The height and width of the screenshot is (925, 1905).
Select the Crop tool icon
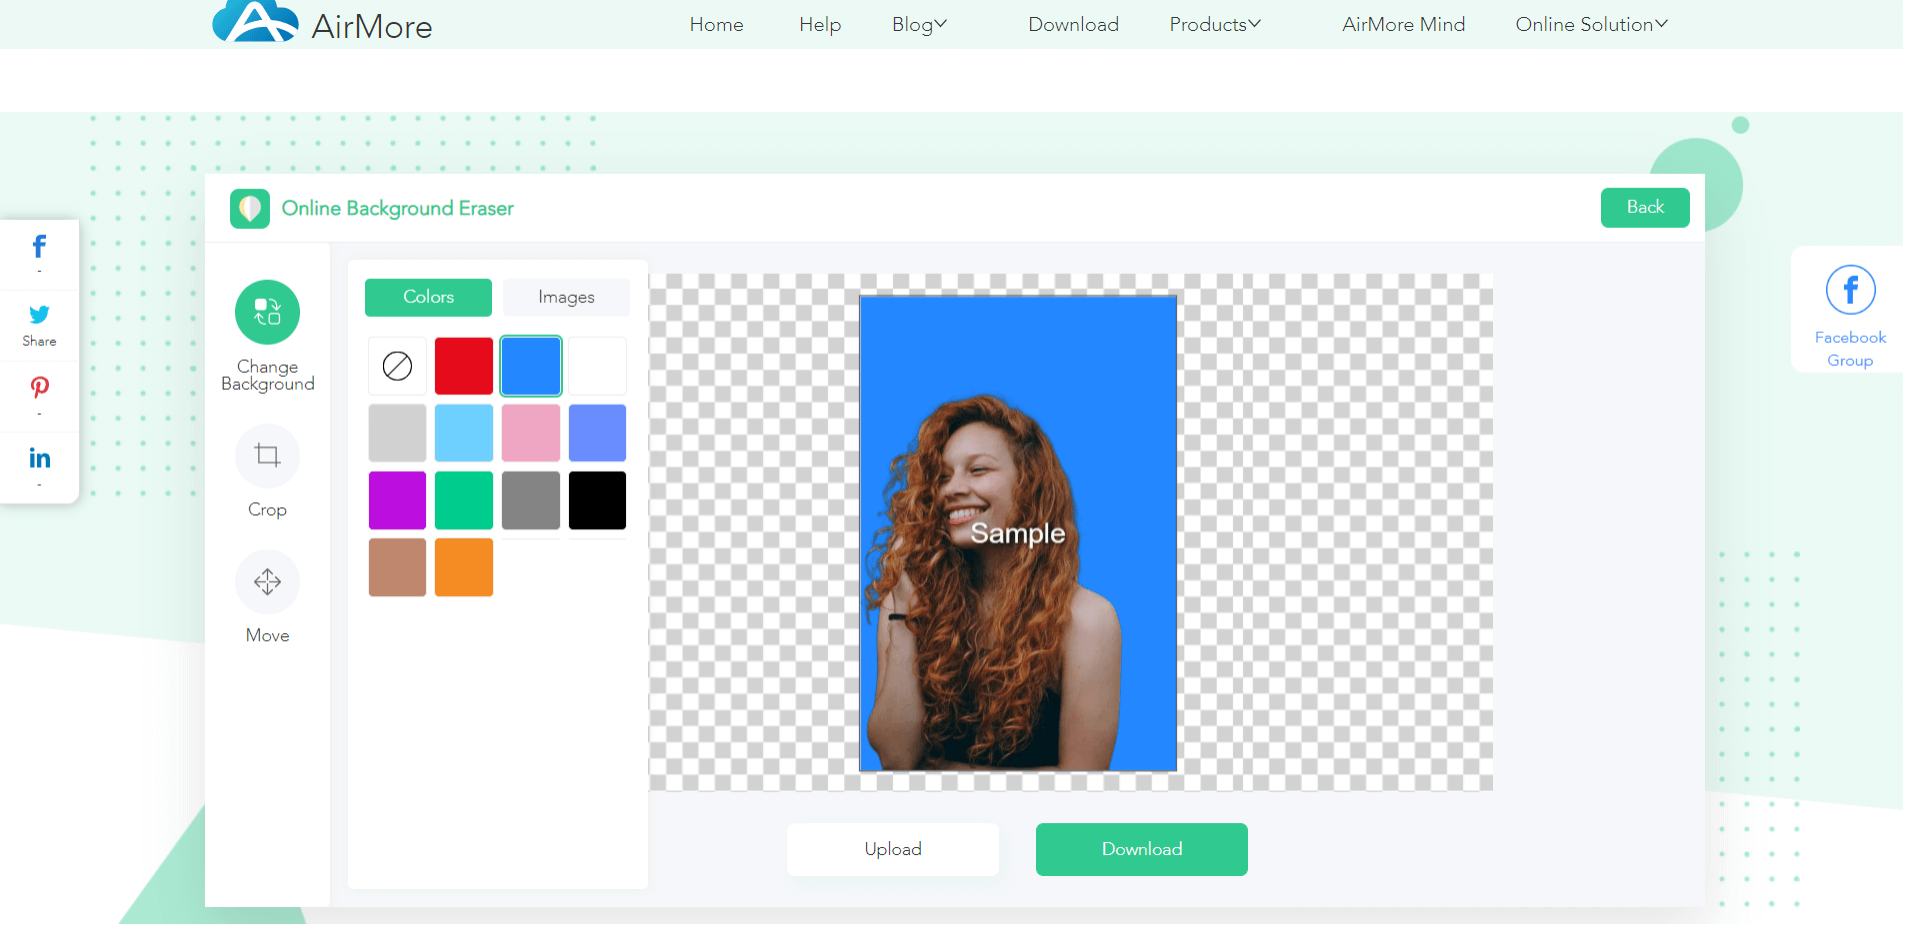267,456
